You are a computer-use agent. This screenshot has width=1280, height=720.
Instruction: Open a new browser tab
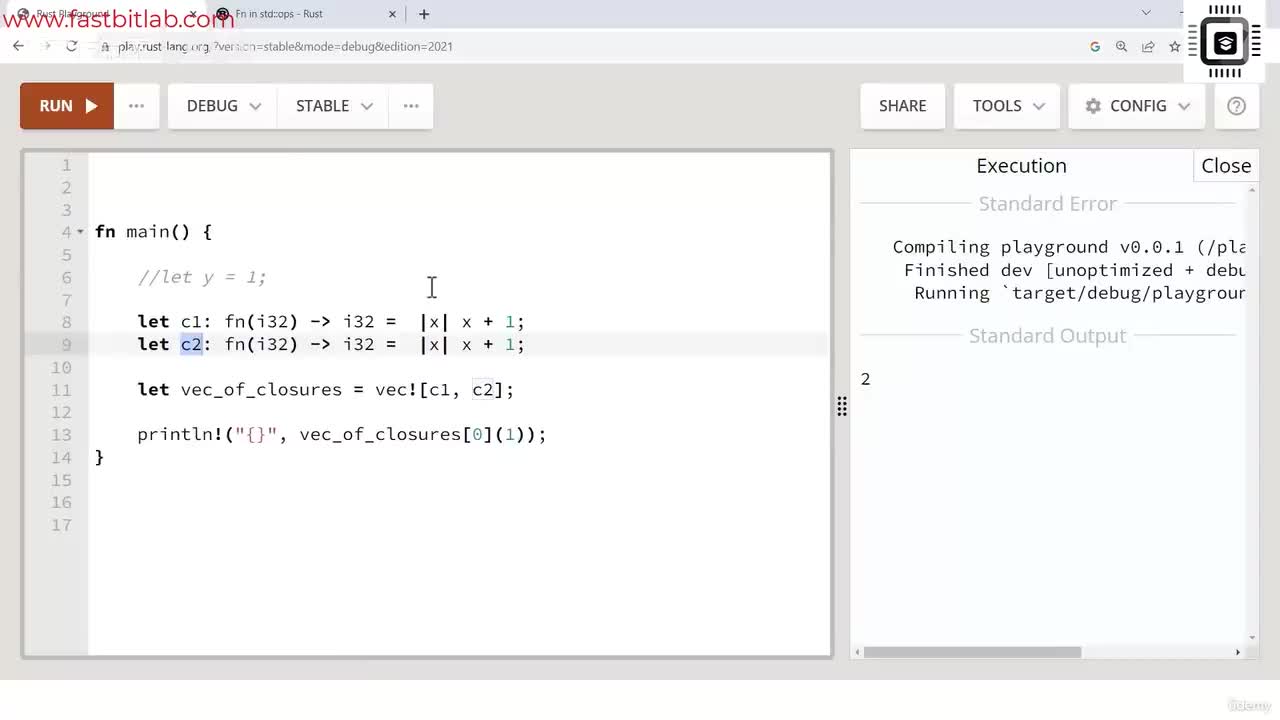tap(424, 14)
